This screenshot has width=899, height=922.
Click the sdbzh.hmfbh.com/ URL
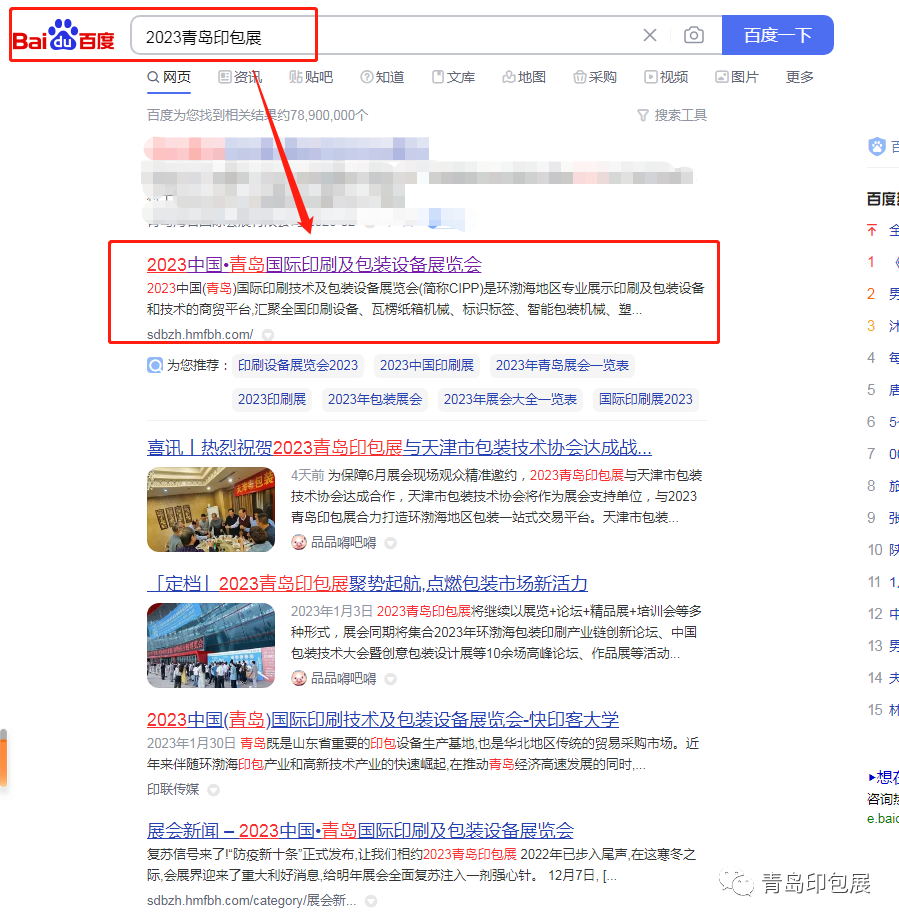[200, 335]
